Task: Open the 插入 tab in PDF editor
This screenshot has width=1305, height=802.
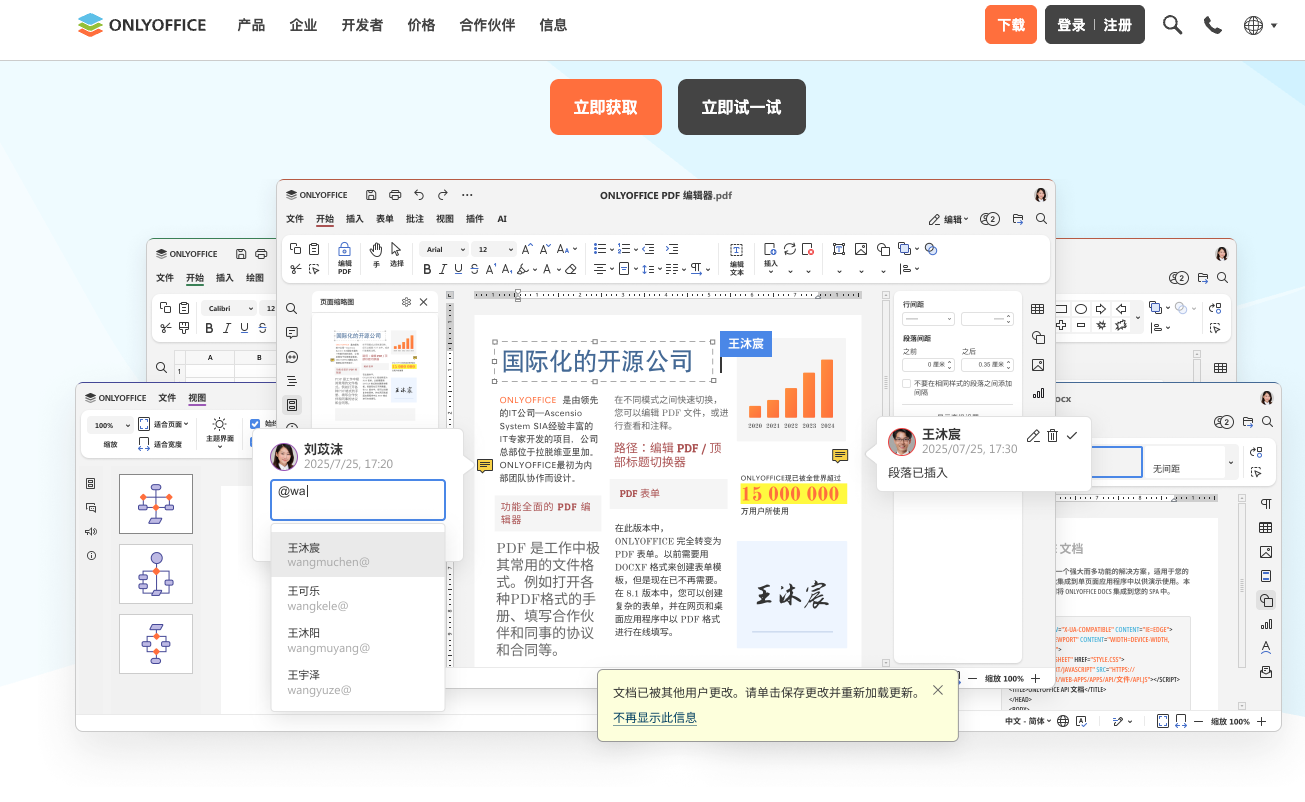Action: tap(355, 219)
